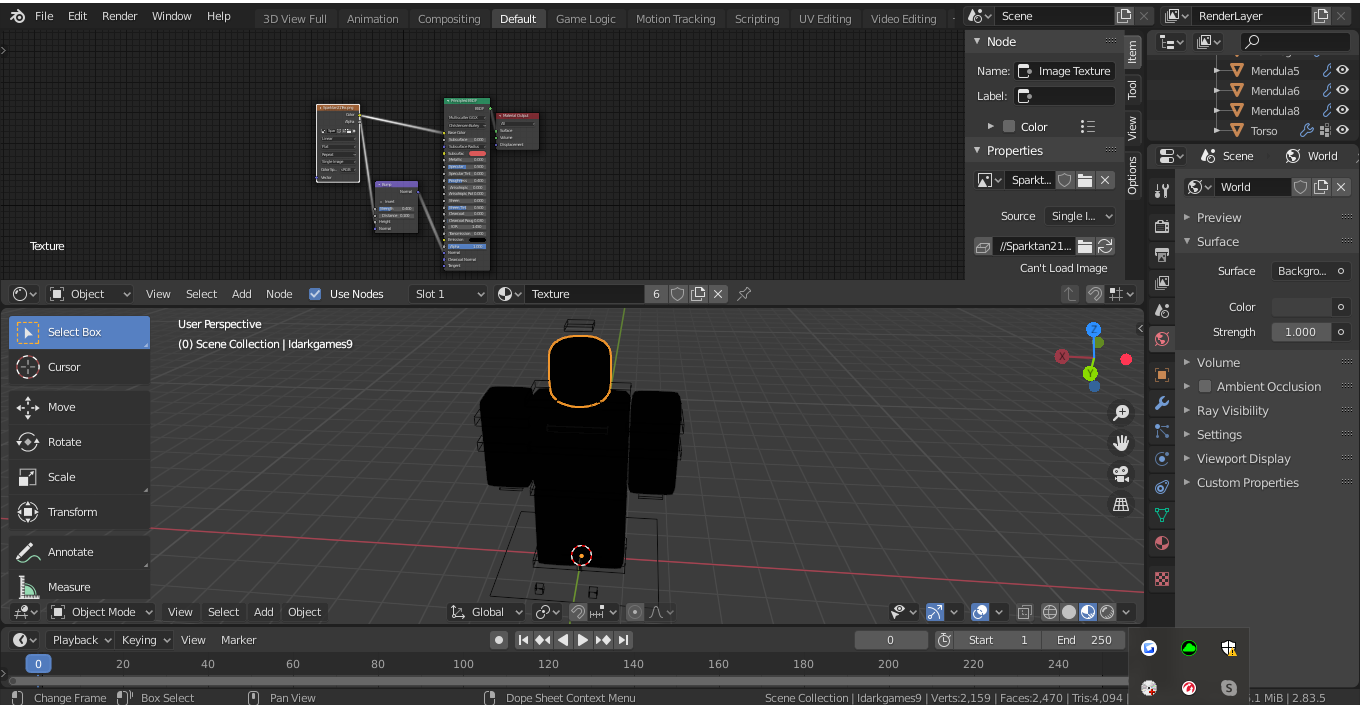This screenshot has width=1360, height=705.
Task: Enable the Ambient Occlusion checkbox
Action: pyautogui.click(x=1205, y=387)
